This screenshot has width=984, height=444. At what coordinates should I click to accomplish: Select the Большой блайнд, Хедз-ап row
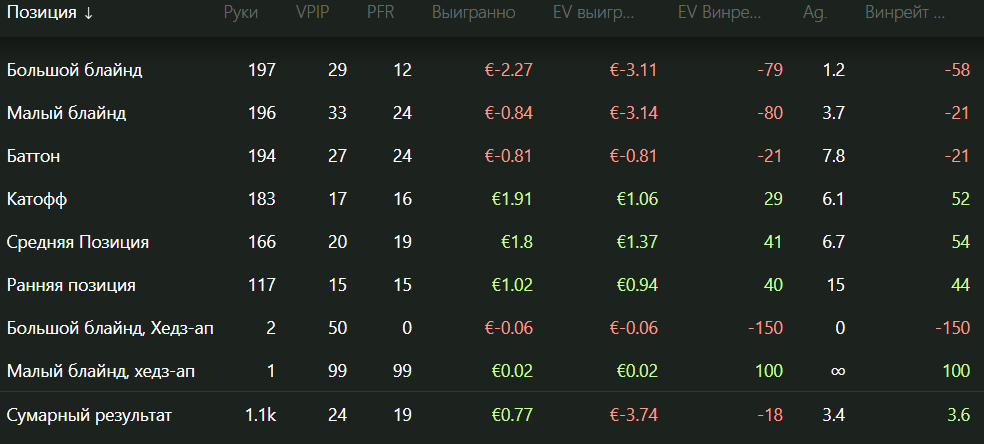point(492,328)
